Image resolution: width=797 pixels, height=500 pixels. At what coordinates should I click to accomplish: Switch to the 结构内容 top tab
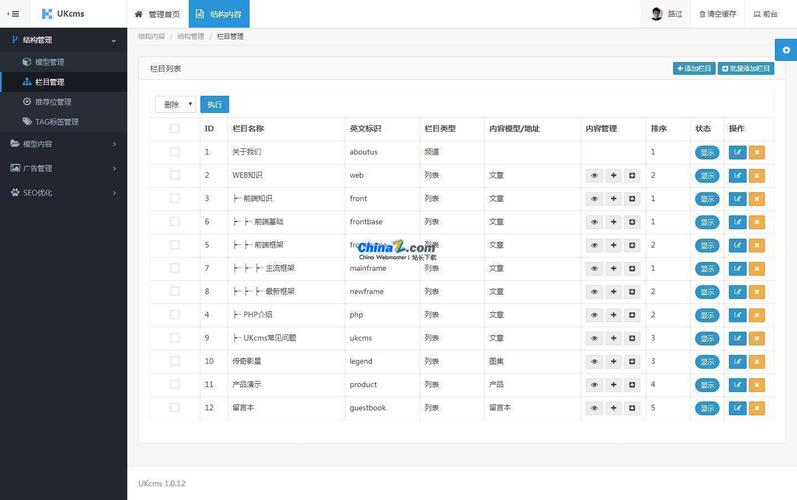tap(219, 14)
